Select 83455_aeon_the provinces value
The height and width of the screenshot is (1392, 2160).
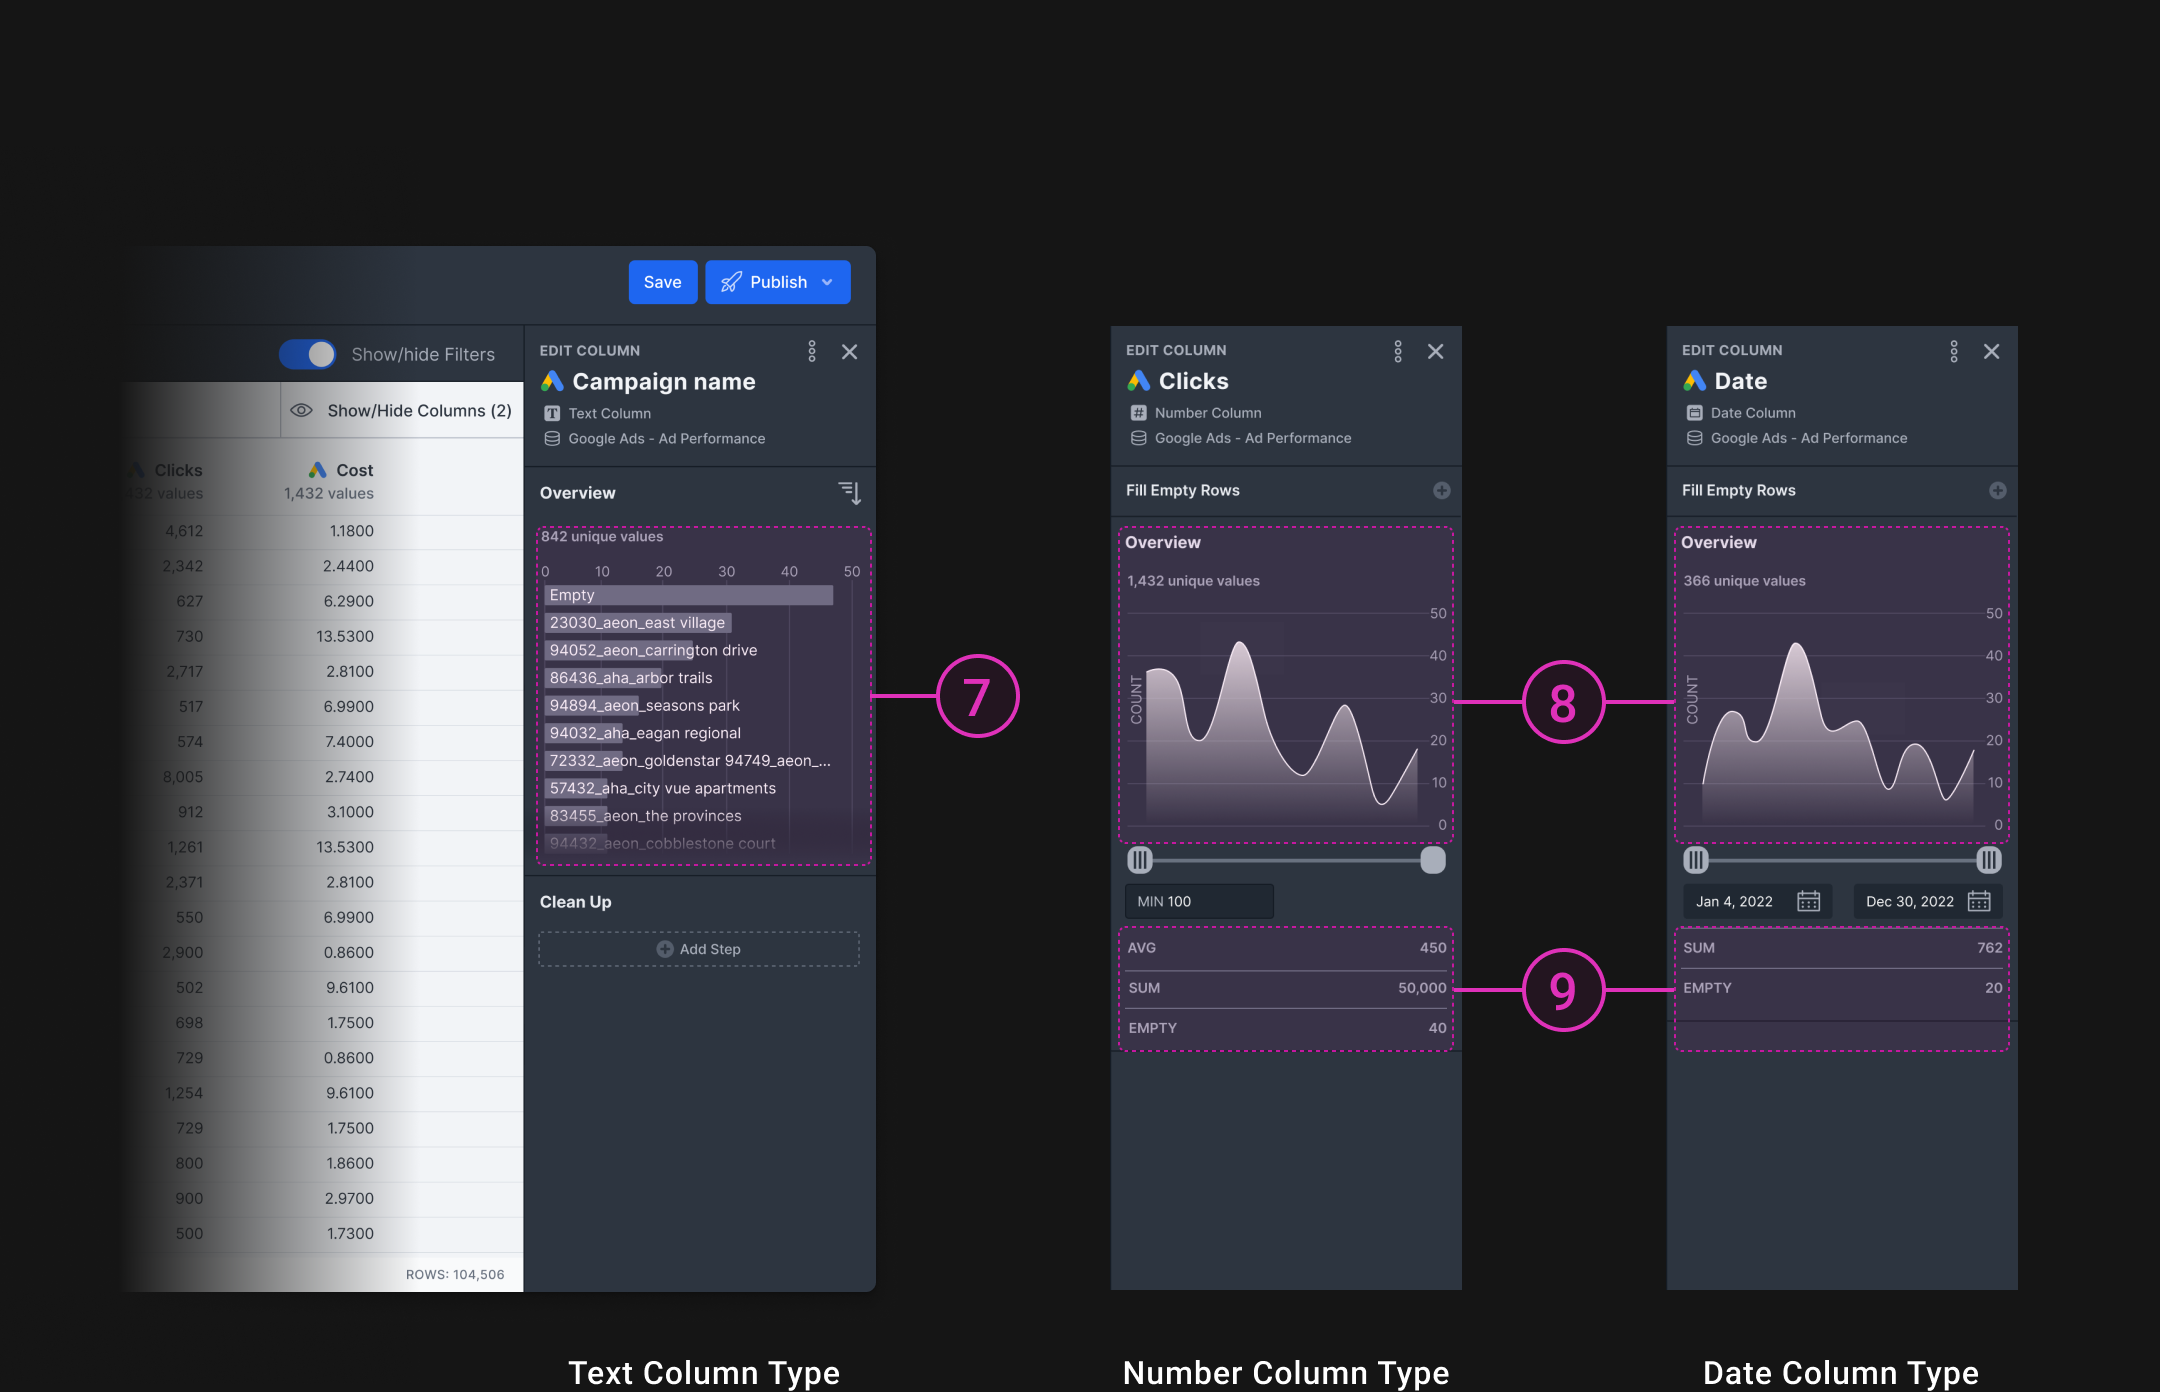pyautogui.click(x=645, y=816)
